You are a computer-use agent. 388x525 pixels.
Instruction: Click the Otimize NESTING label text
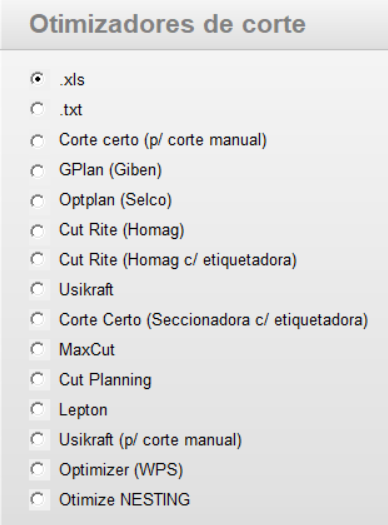pyautogui.click(x=125, y=500)
